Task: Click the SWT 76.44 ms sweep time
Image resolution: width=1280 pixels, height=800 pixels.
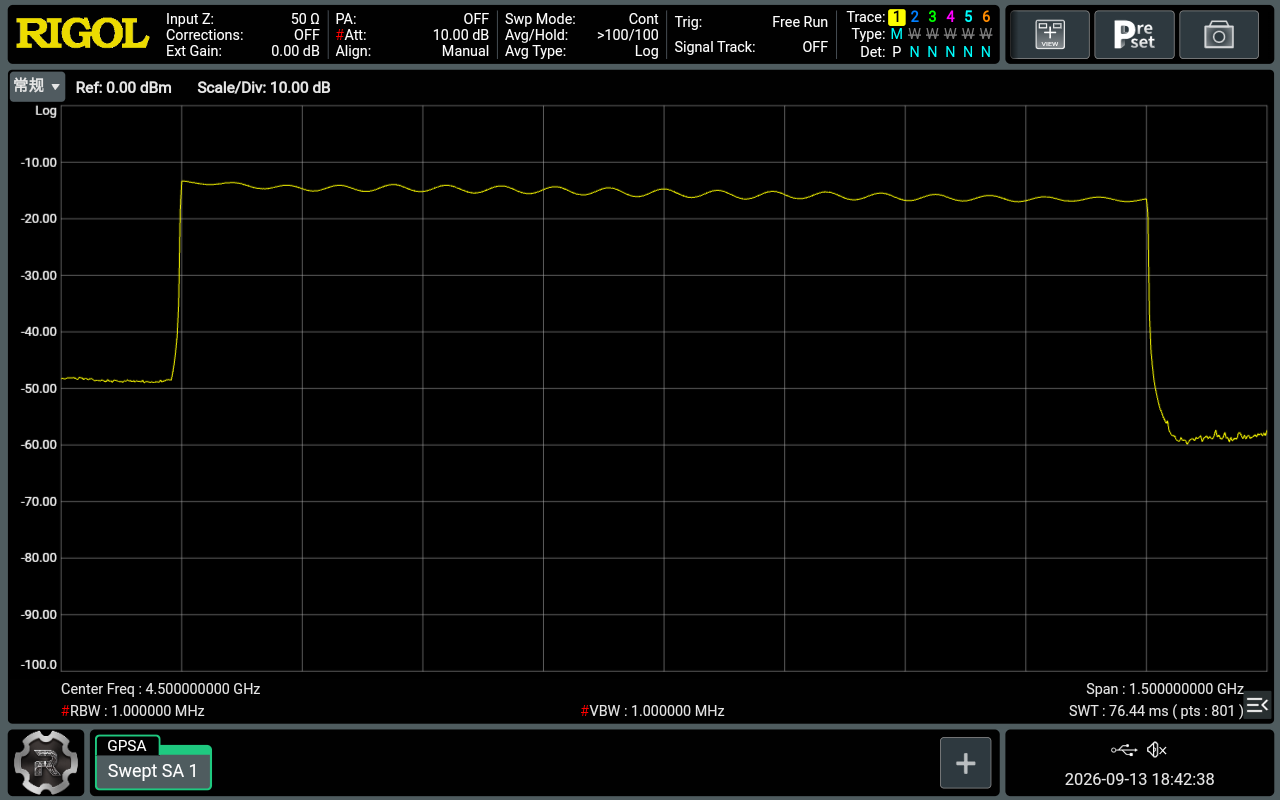Action: (1156, 711)
